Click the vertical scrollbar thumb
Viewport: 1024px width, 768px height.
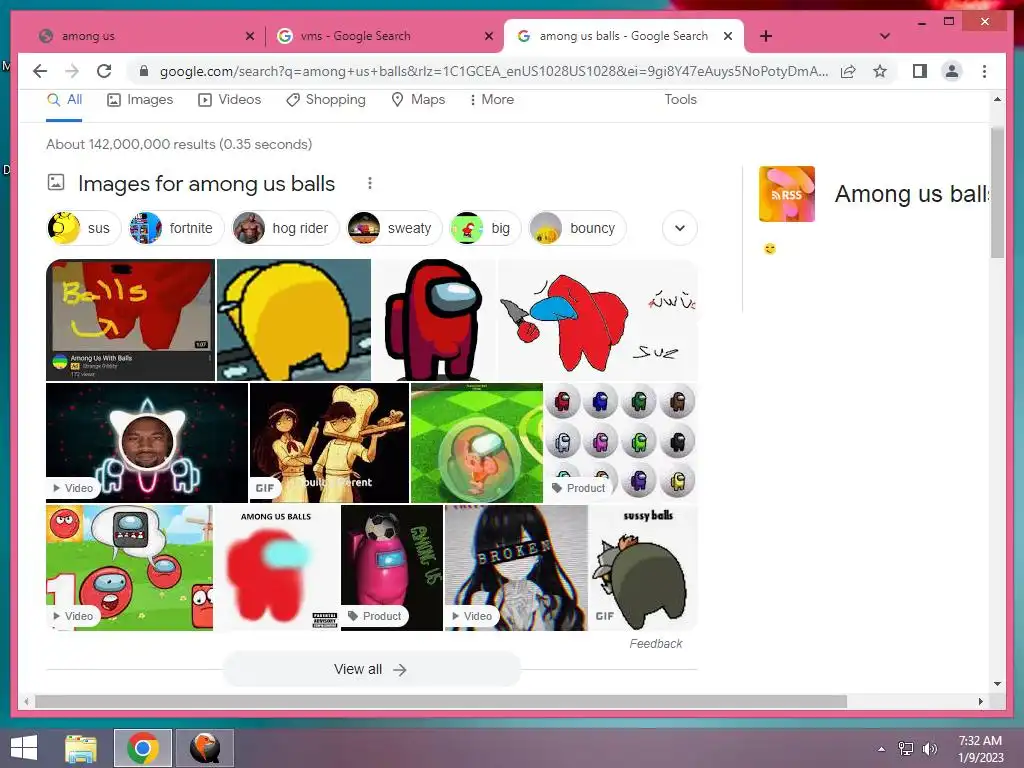tap(997, 193)
